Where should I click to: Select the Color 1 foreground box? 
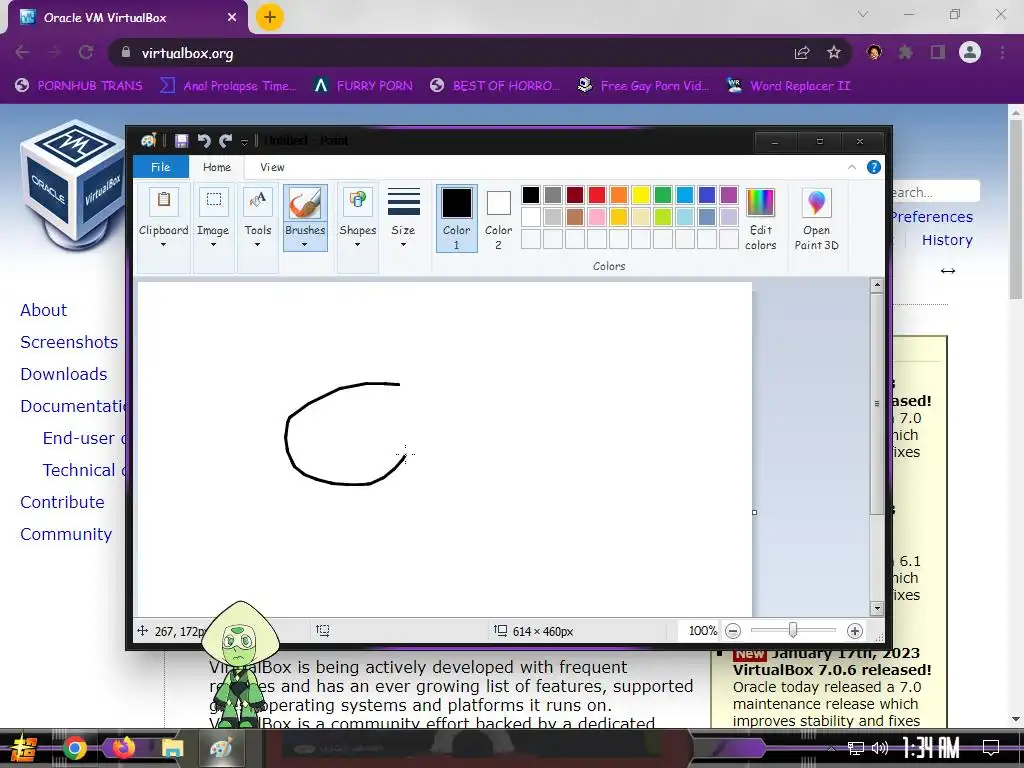pyautogui.click(x=456, y=218)
